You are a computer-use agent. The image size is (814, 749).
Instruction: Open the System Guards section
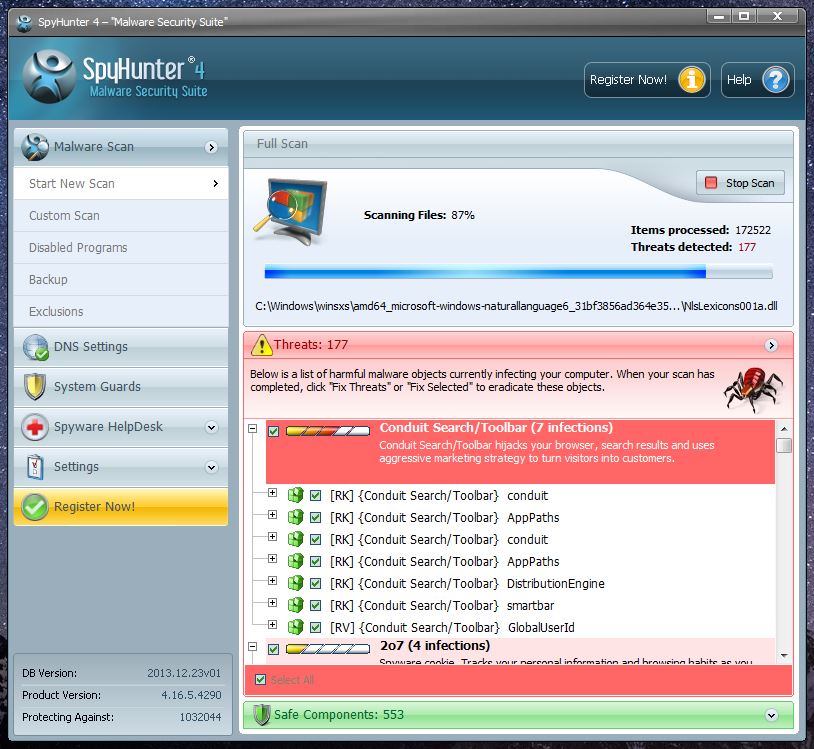(x=121, y=387)
